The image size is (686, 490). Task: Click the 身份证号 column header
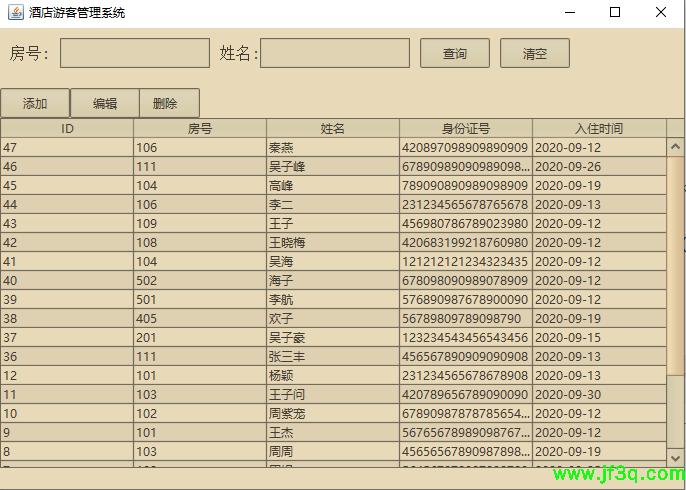(x=466, y=128)
